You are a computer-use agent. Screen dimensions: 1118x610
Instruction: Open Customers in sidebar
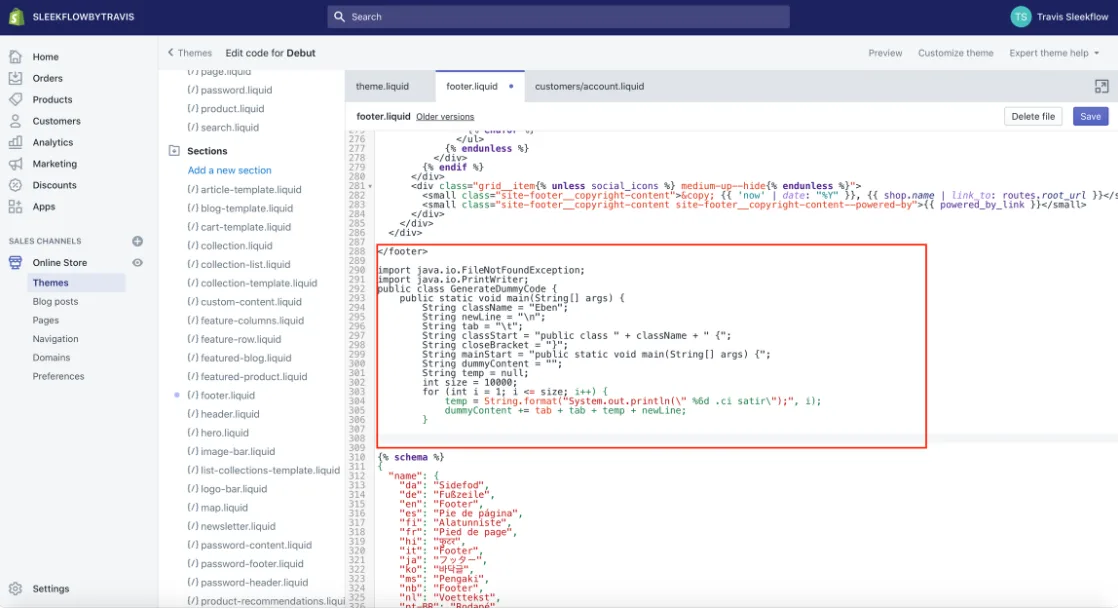[56, 120]
